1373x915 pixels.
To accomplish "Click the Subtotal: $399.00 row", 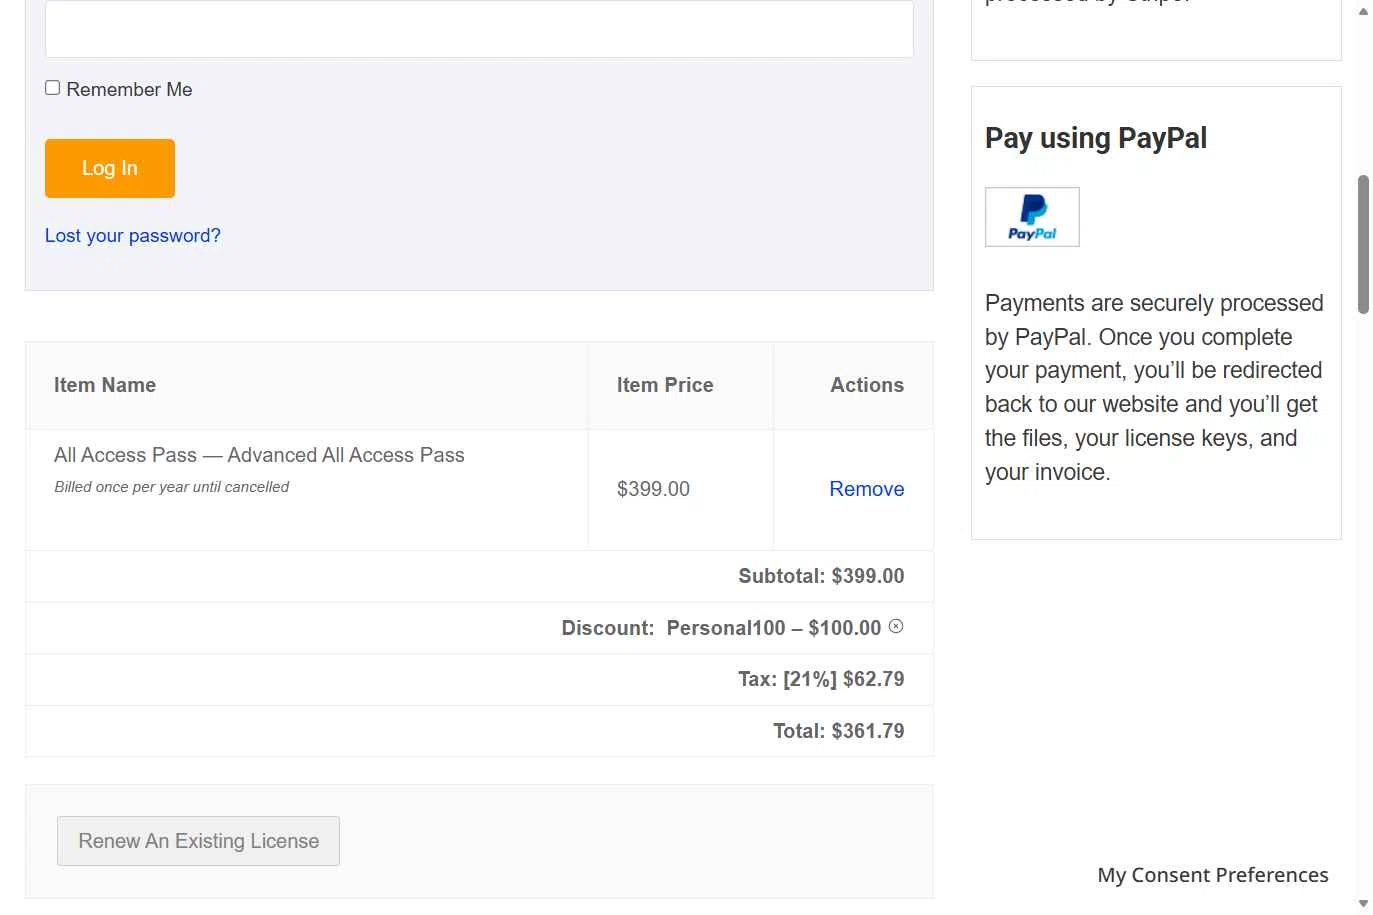I will (479, 576).
